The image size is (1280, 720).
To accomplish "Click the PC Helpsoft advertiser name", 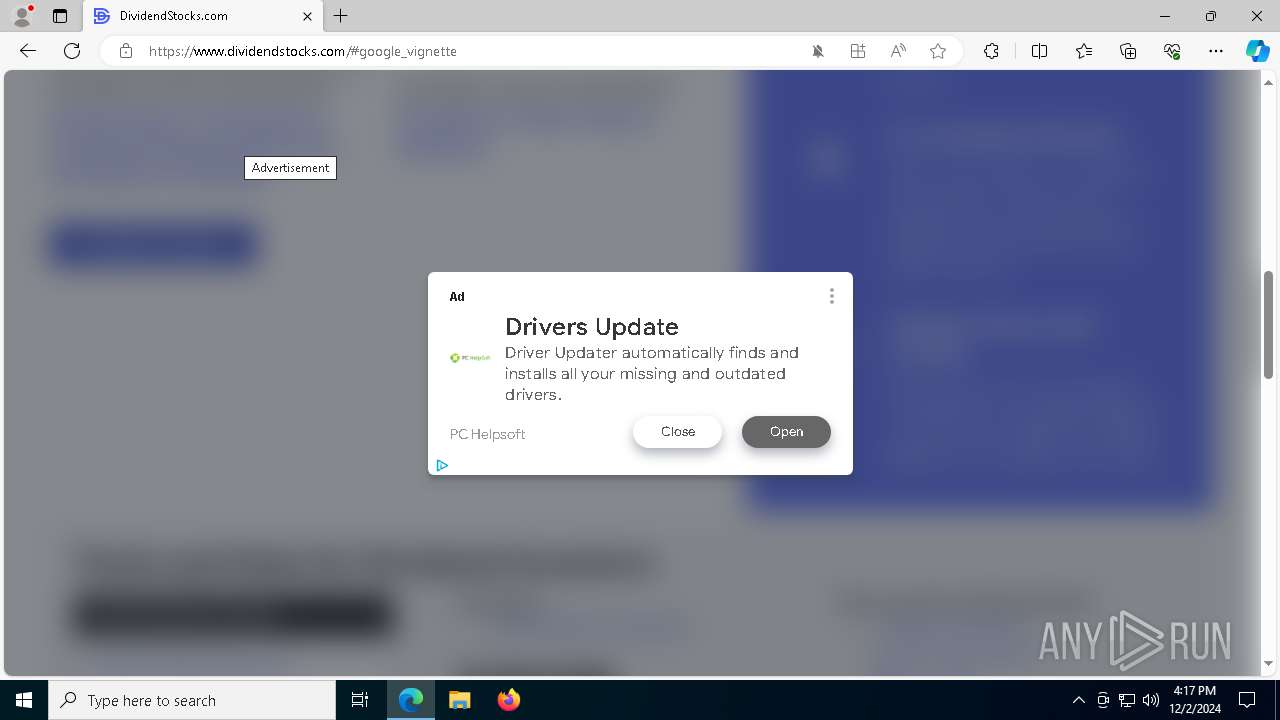I will (487, 434).
